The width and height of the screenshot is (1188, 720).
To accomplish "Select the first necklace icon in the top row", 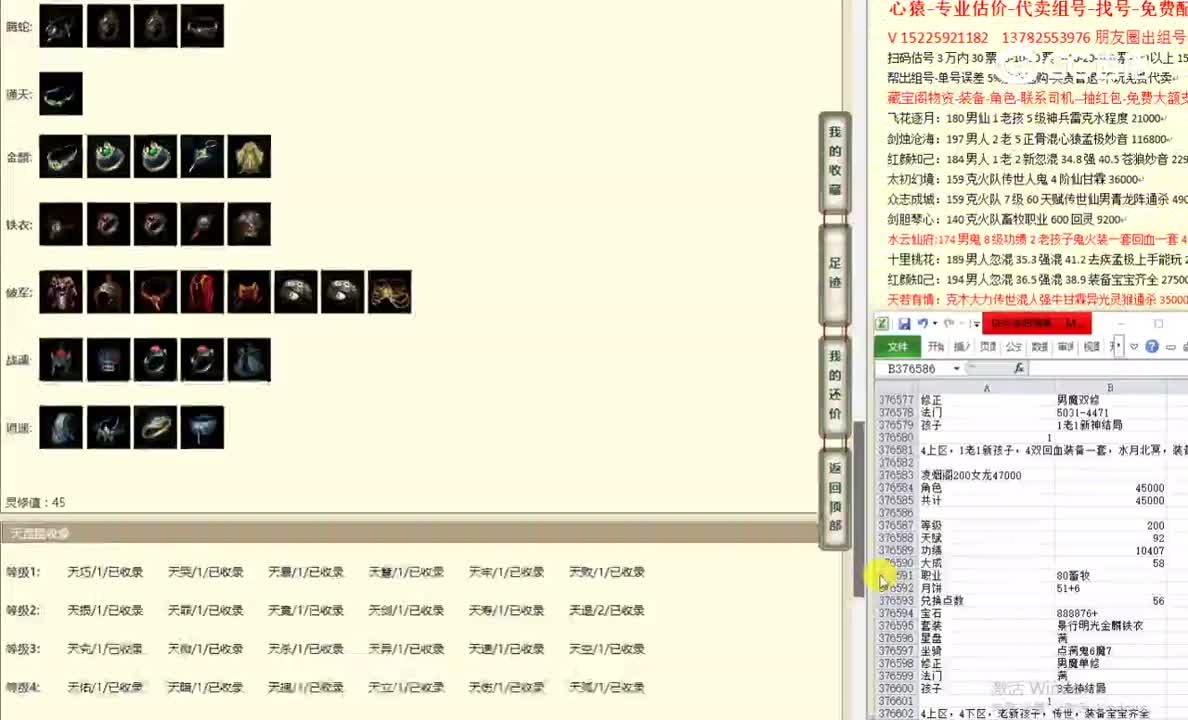I will (61, 25).
